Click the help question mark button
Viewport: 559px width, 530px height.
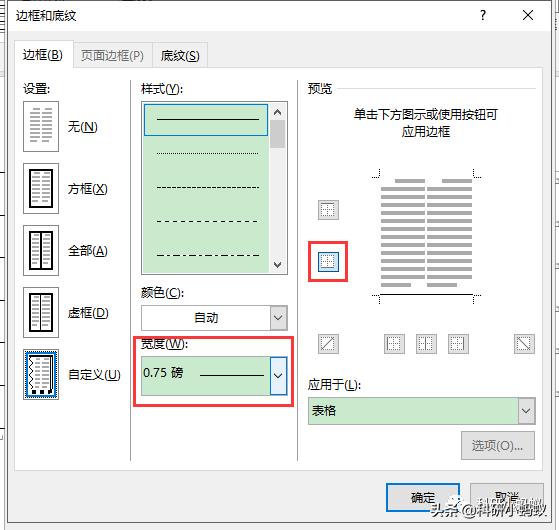[483, 15]
